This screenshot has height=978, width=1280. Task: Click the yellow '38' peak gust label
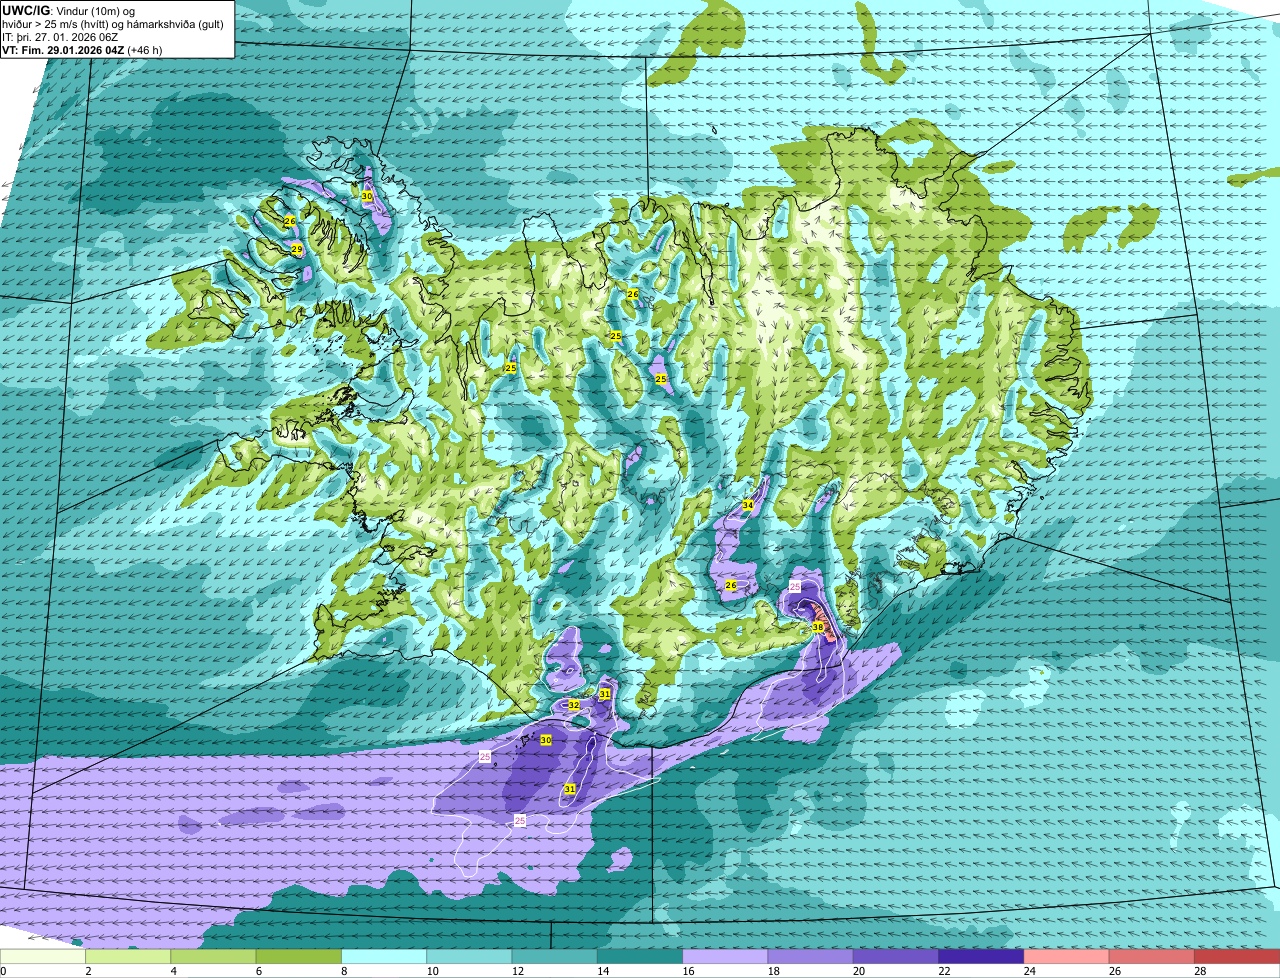click(818, 627)
